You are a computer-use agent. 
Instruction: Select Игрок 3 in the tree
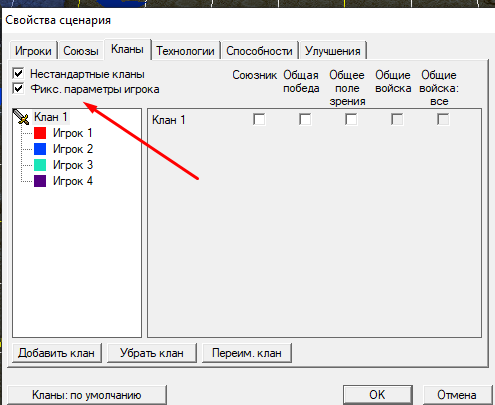73,165
